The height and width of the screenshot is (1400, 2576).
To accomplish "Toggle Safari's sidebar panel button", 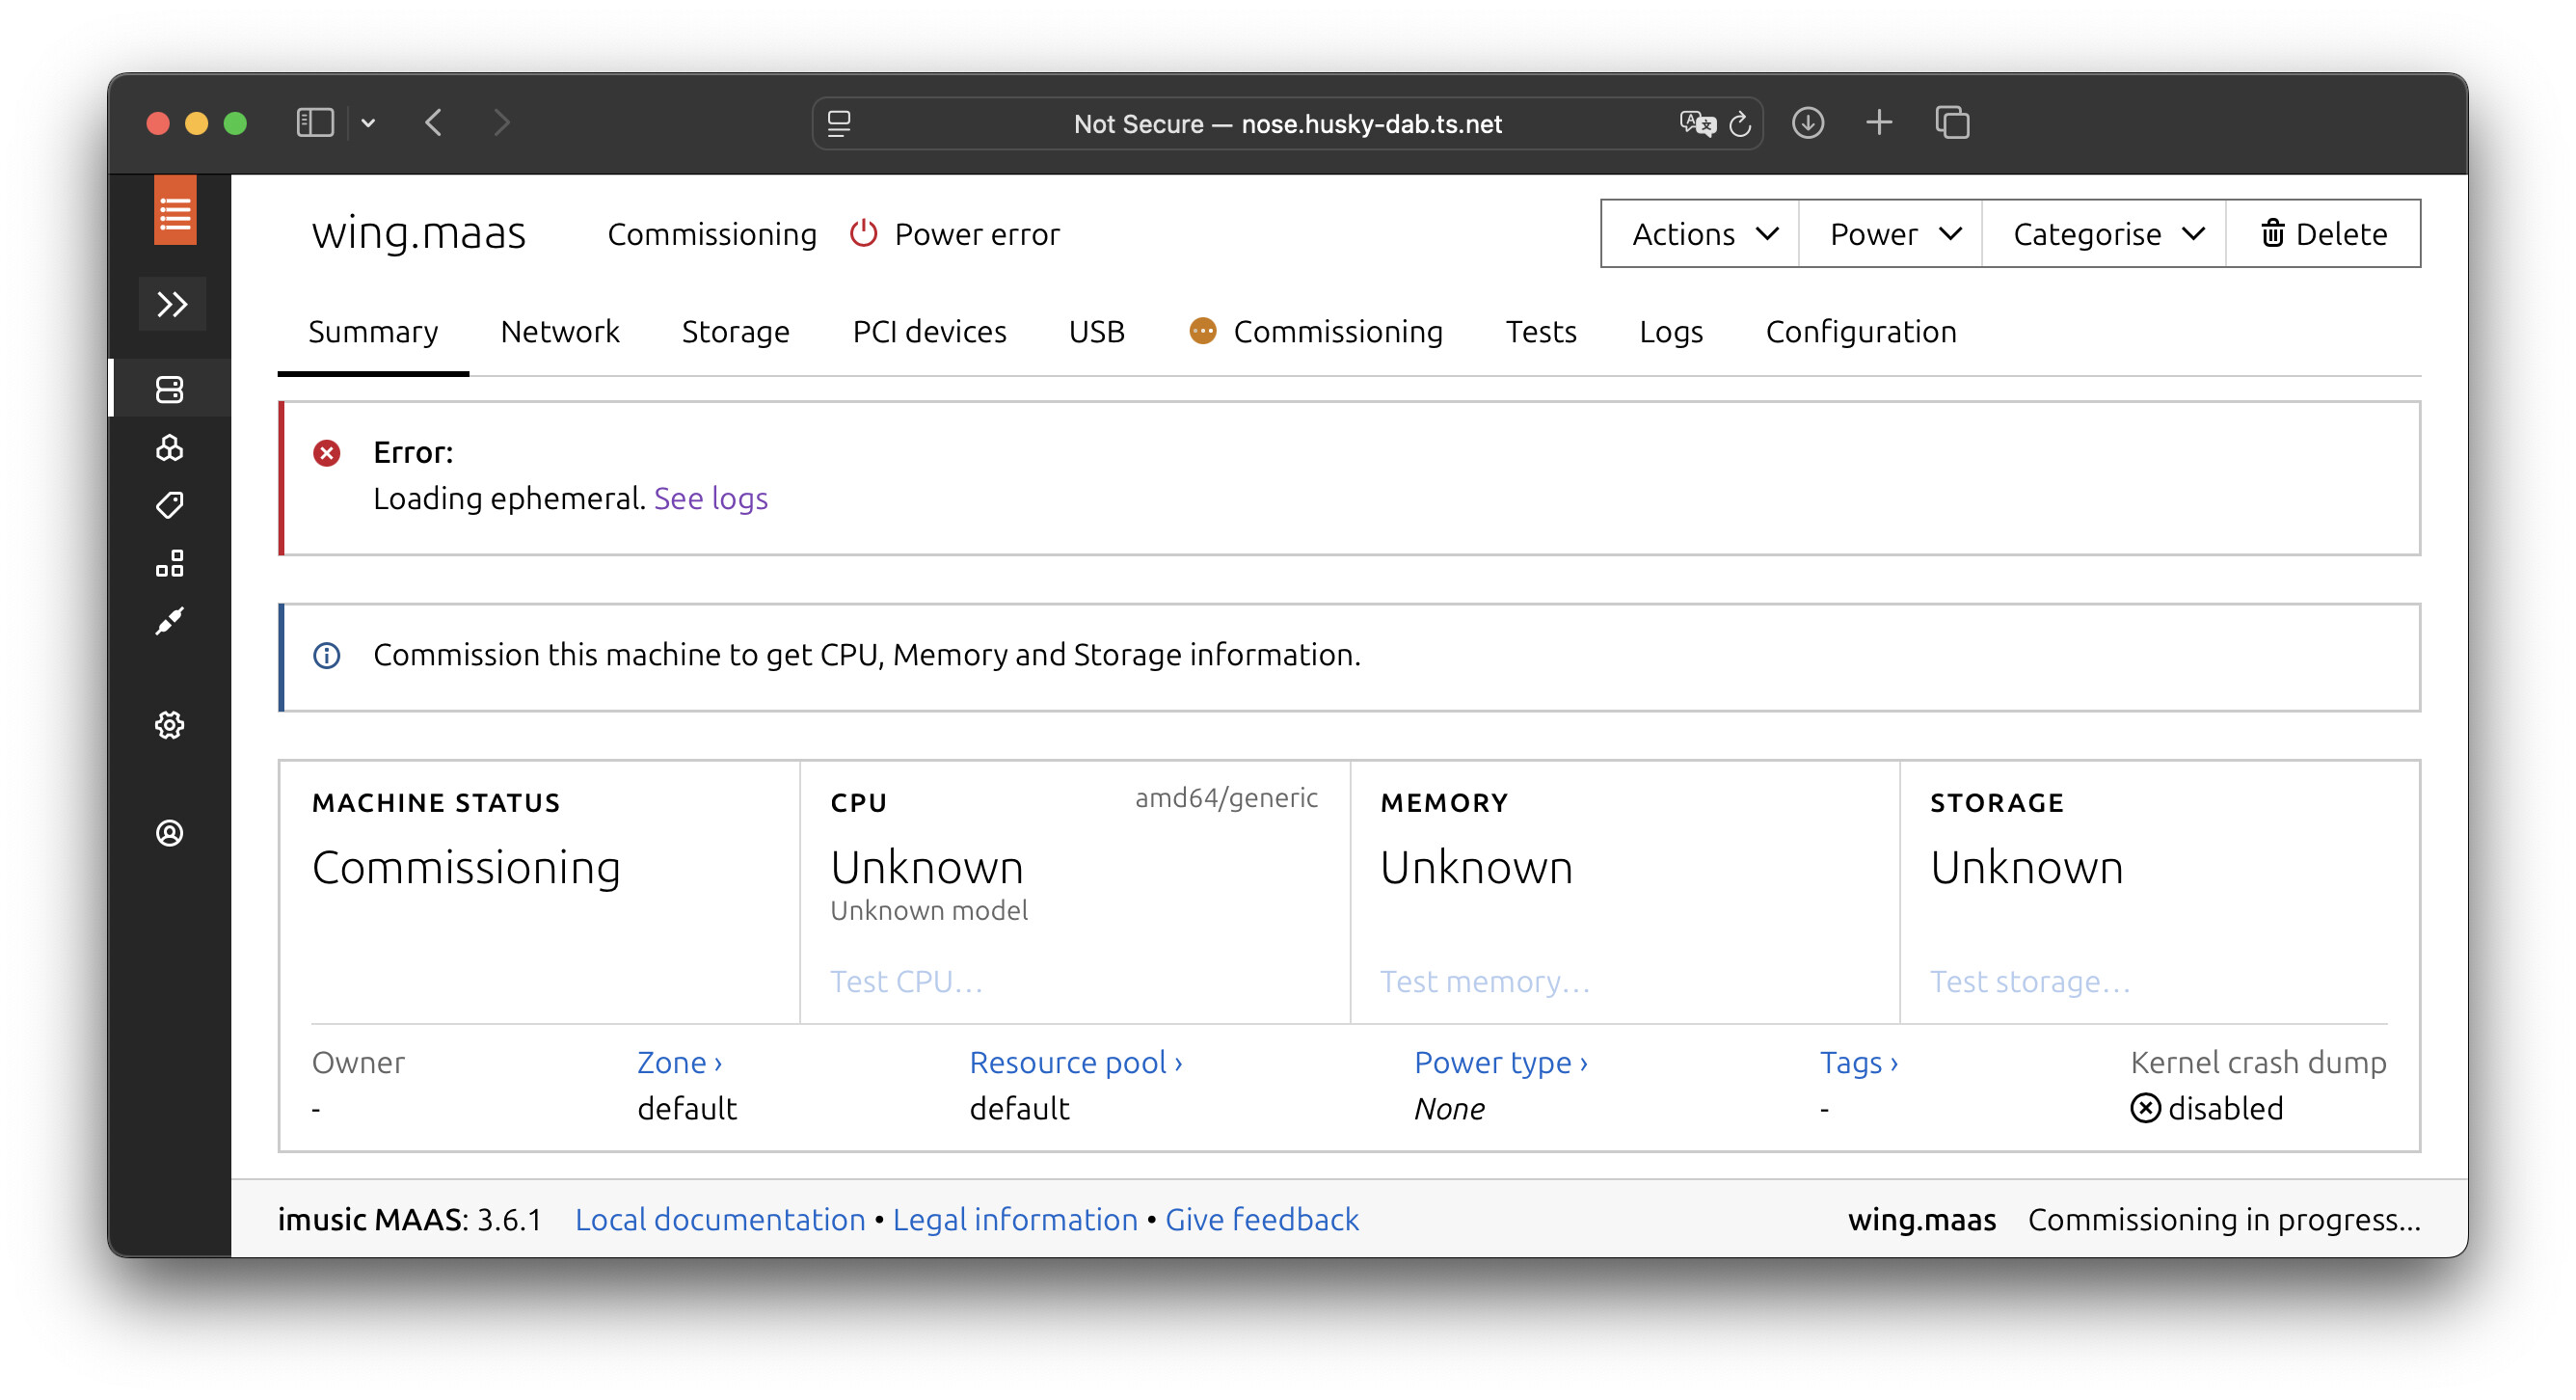I will point(315,123).
